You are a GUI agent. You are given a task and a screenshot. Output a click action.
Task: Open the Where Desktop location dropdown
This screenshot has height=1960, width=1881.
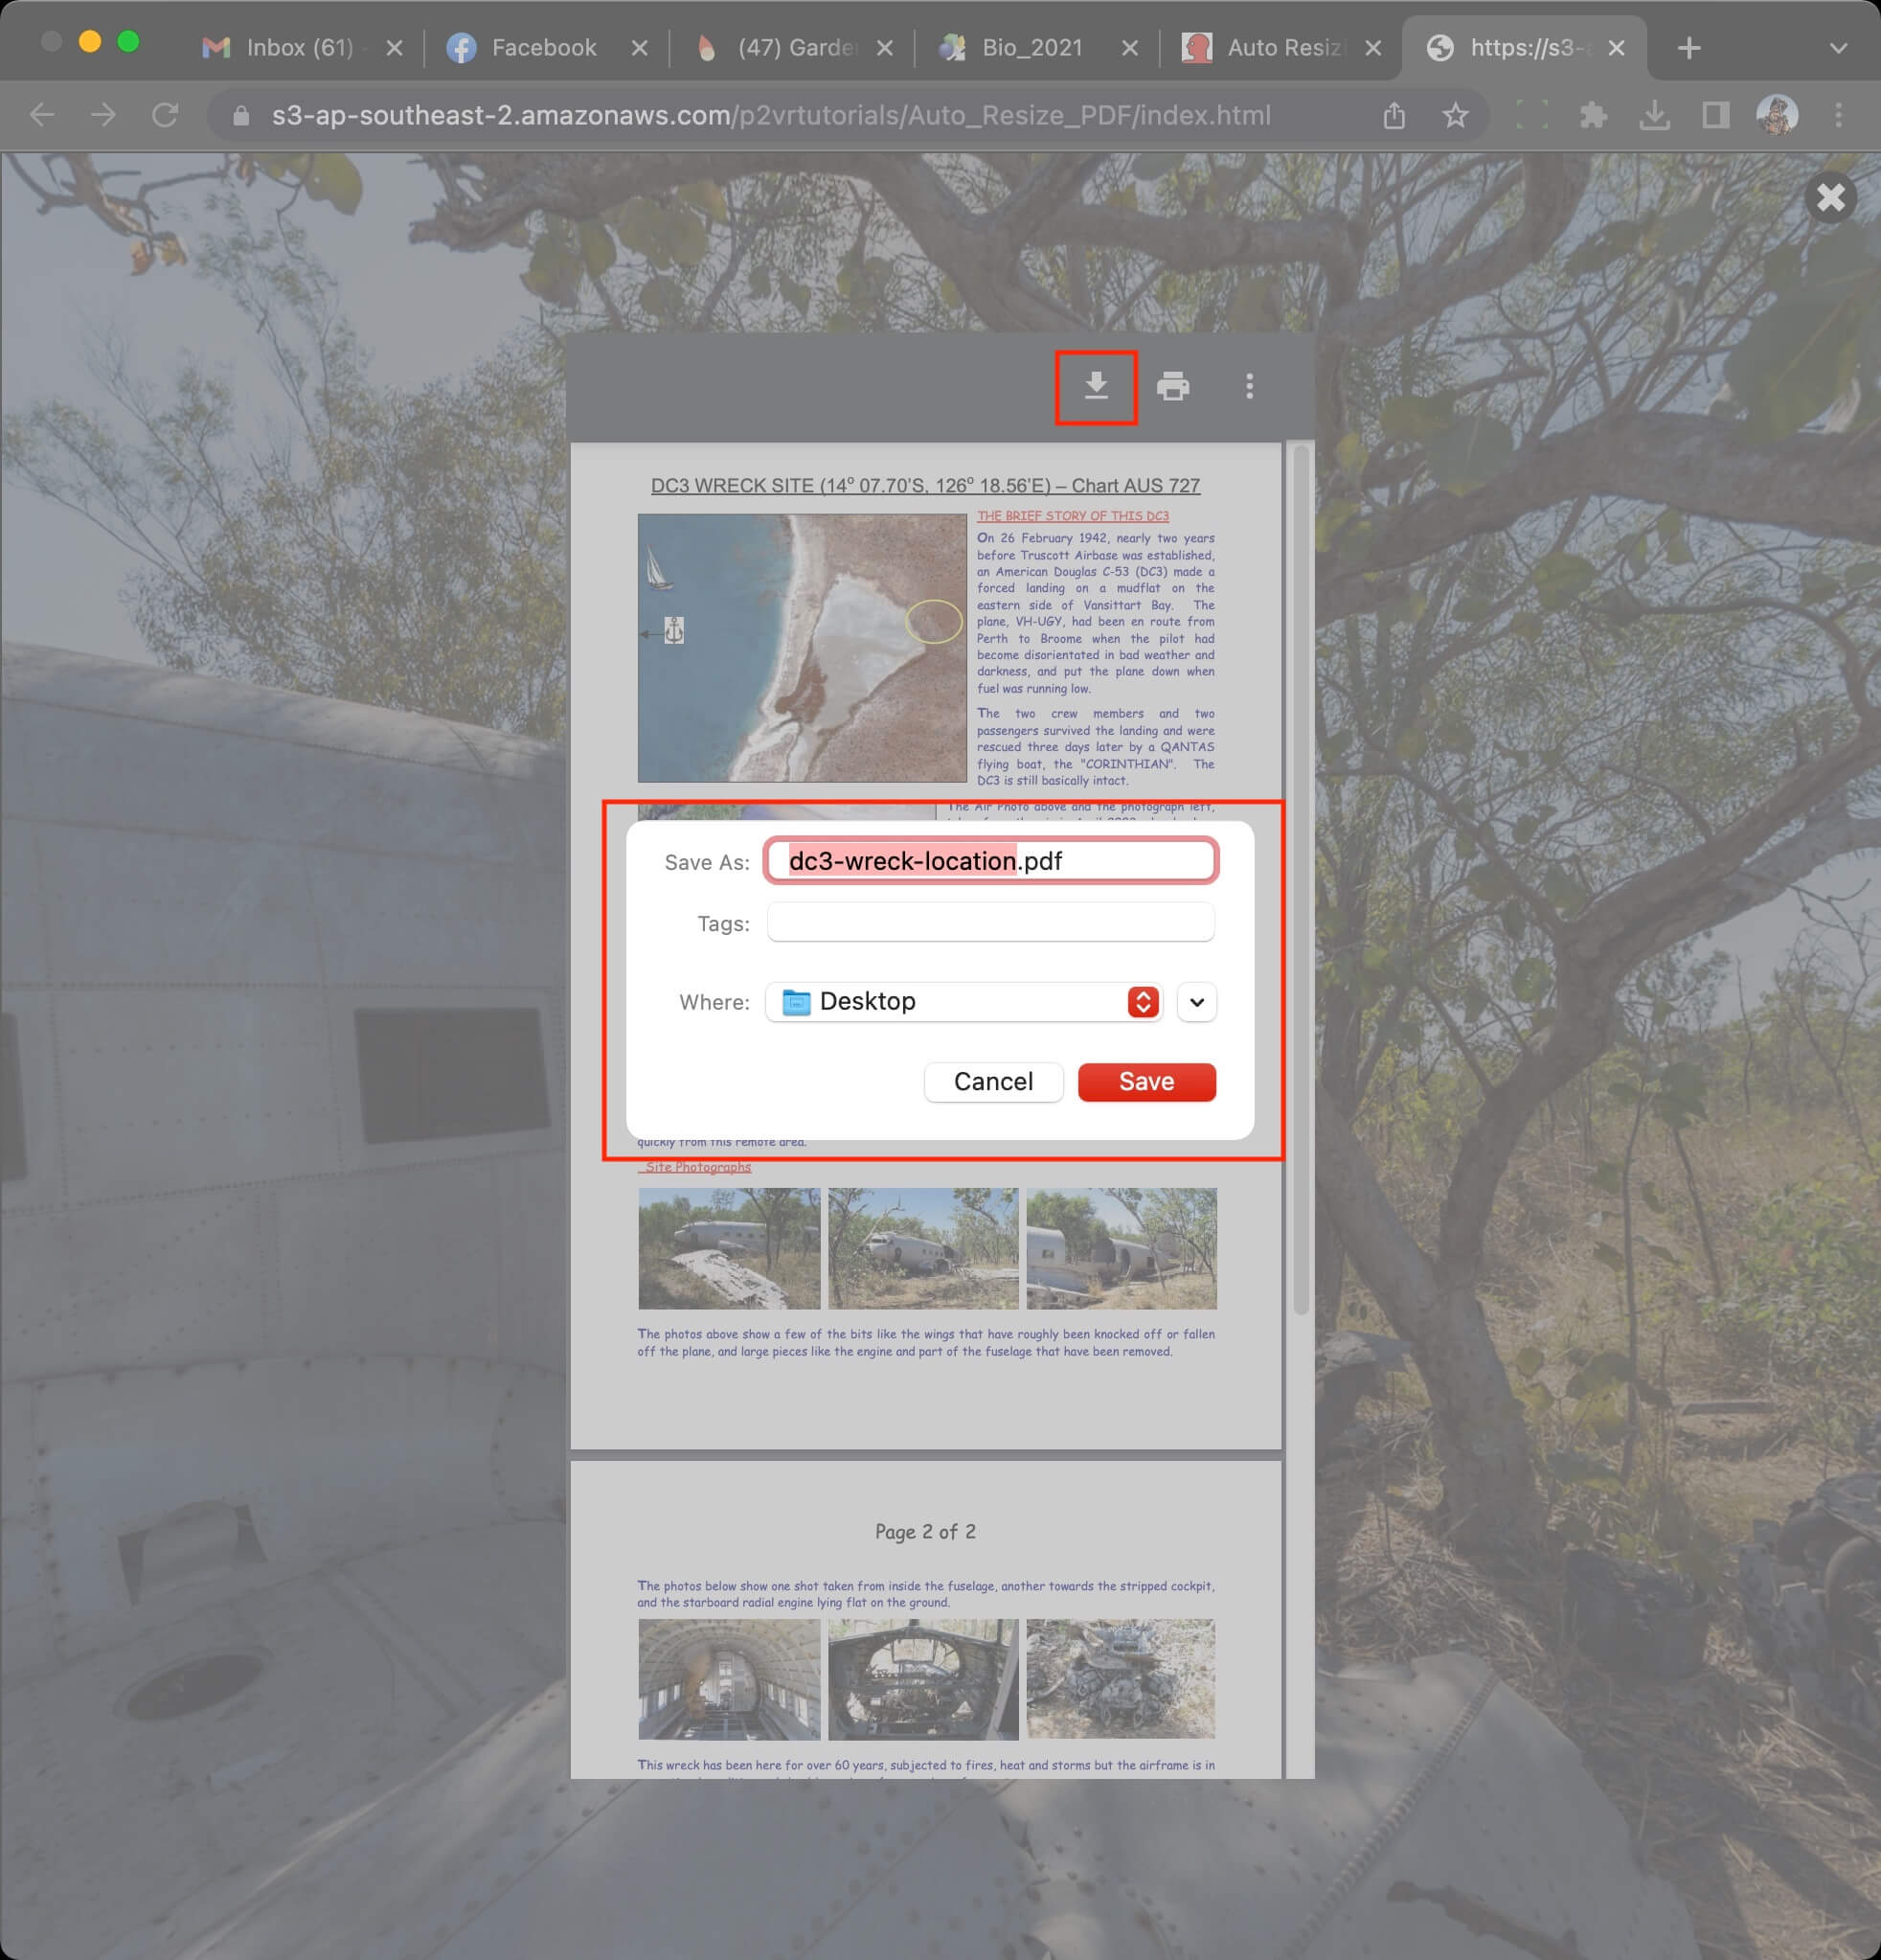pyautogui.click(x=963, y=1002)
